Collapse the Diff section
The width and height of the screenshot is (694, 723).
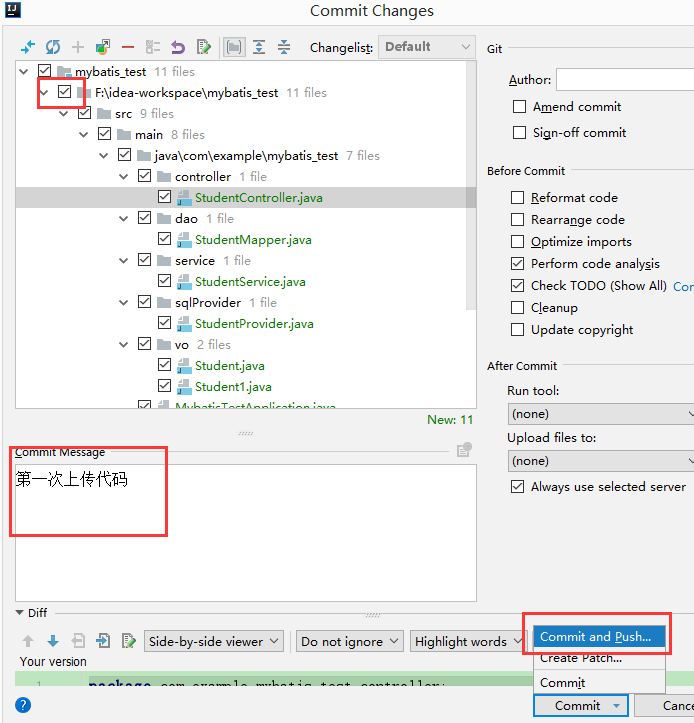[21, 613]
